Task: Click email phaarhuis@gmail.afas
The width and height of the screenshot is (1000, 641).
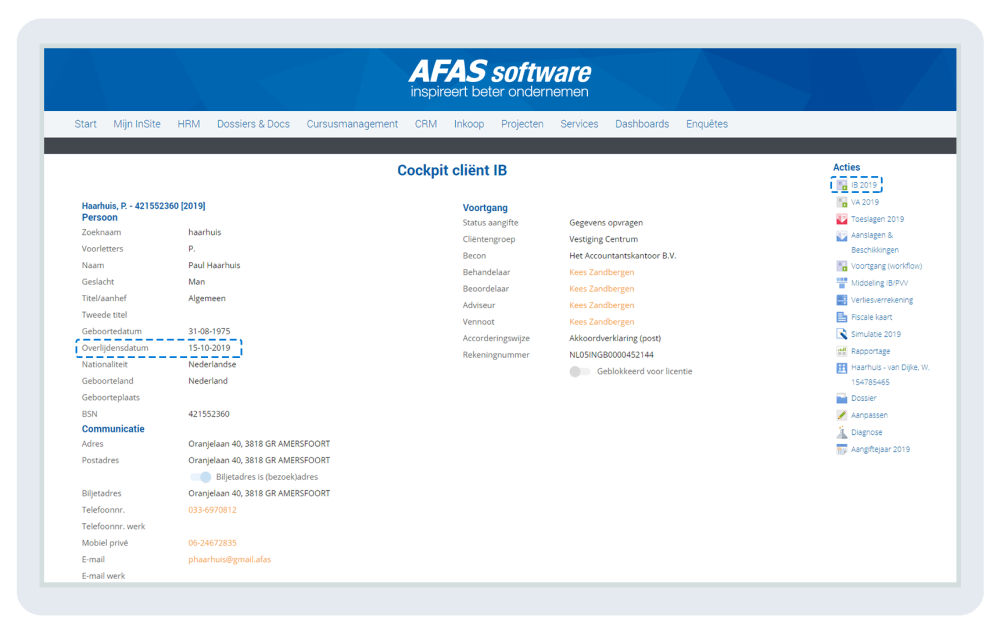Action: click(230, 560)
